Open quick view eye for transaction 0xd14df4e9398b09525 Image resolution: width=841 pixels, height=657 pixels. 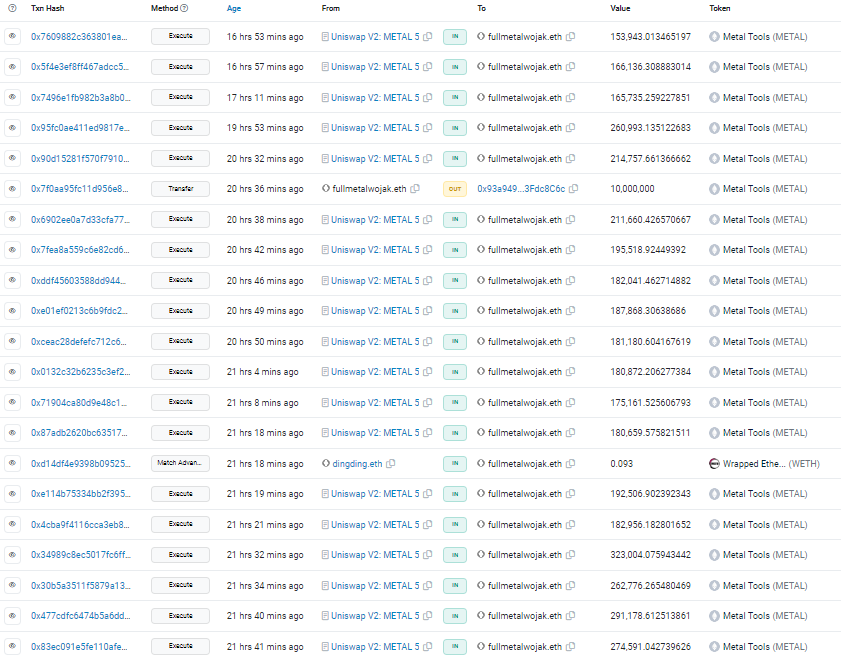click(12, 463)
